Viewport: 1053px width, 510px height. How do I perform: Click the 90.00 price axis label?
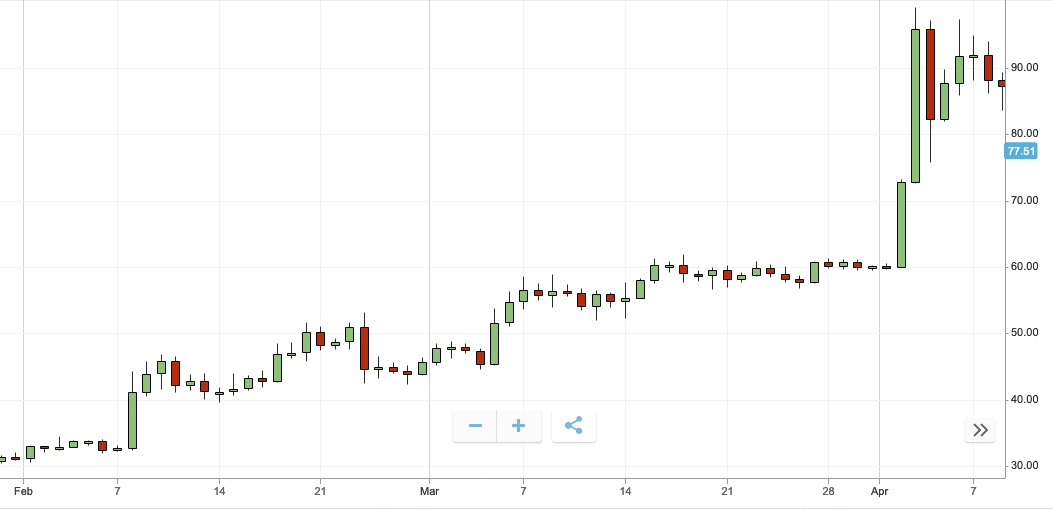(x=1024, y=68)
